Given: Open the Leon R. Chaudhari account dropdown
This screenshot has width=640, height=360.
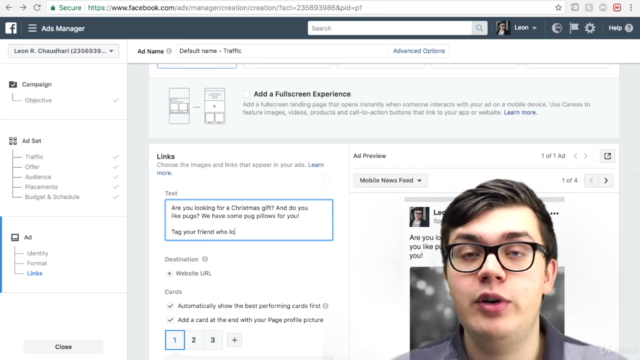Looking at the screenshot, I should coord(63,51).
